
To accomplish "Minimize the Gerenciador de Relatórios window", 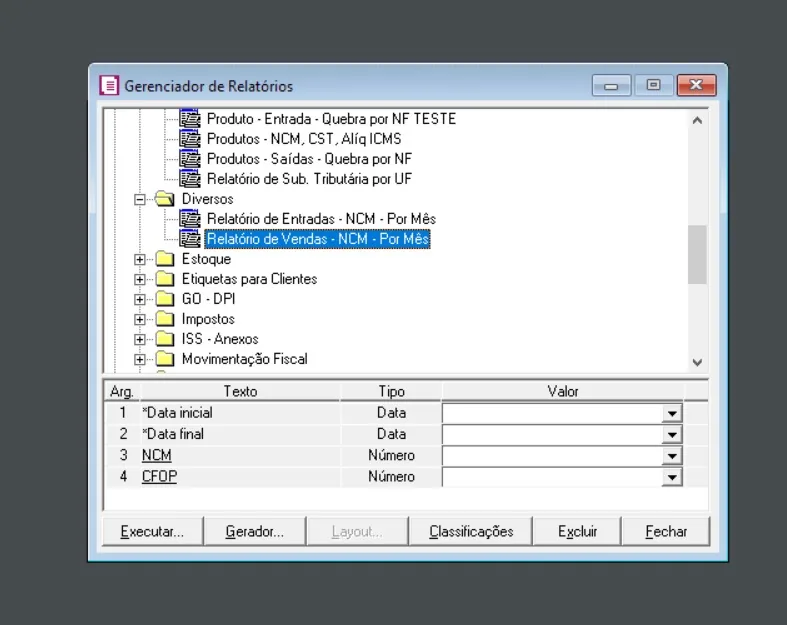I will click(x=611, y=85).
